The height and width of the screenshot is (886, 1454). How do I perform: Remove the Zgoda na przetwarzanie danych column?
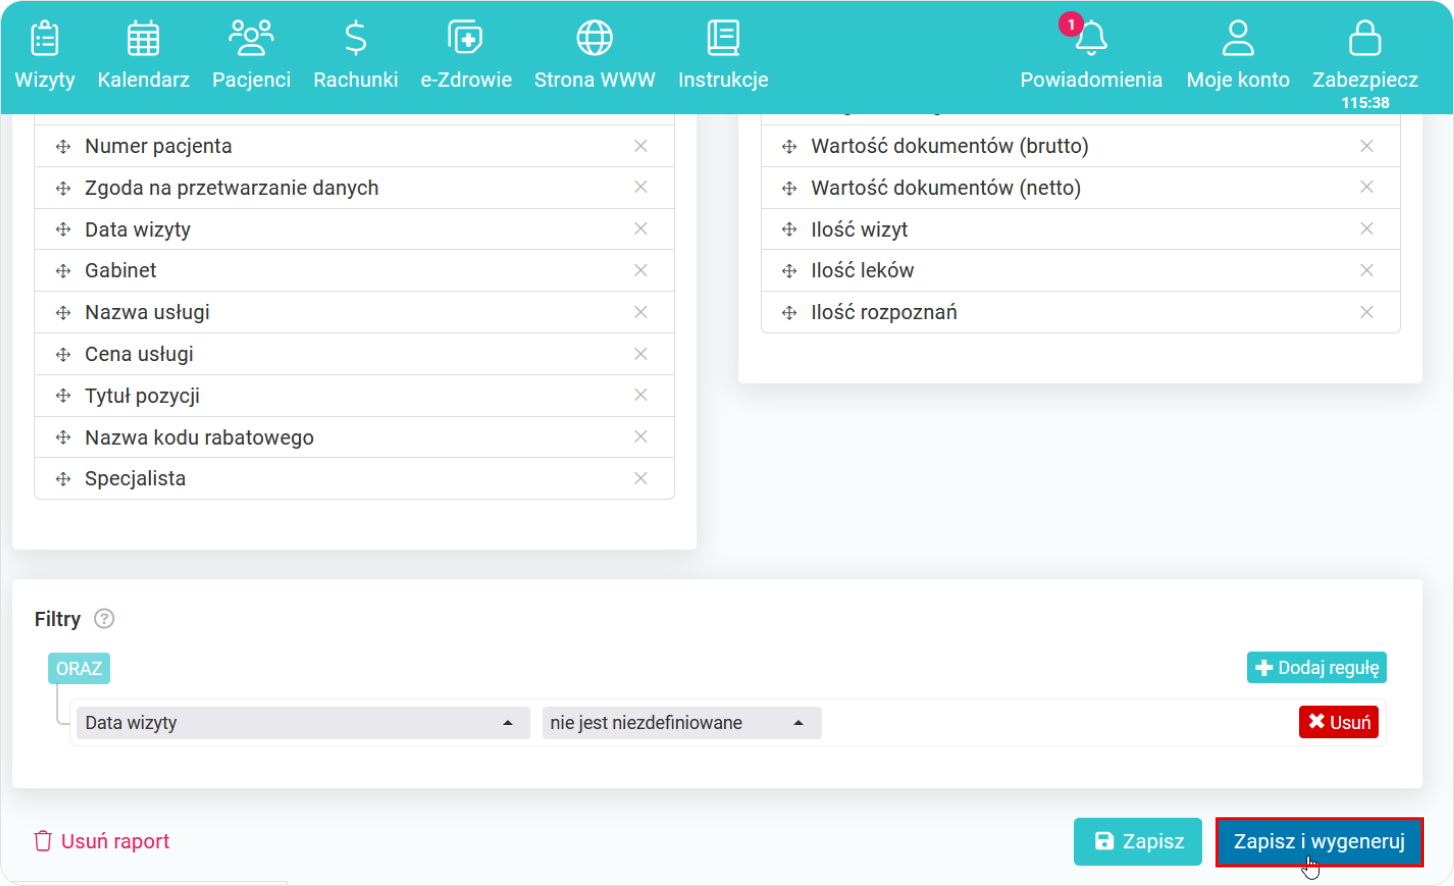(x=641, y=187)
